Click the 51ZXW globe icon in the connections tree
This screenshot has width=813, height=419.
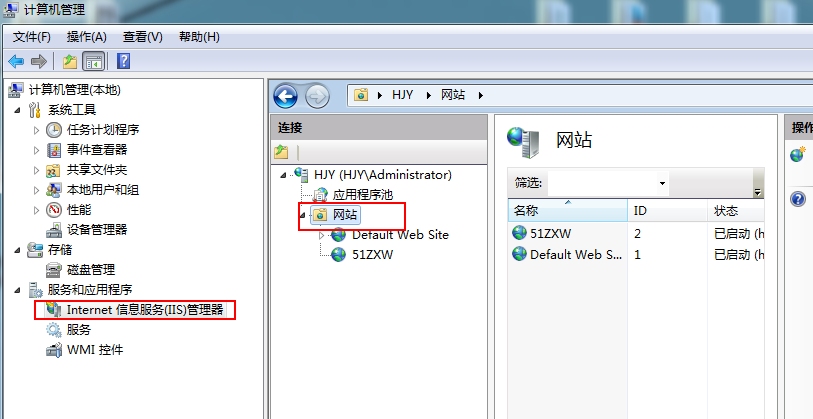tap(339, 255)
